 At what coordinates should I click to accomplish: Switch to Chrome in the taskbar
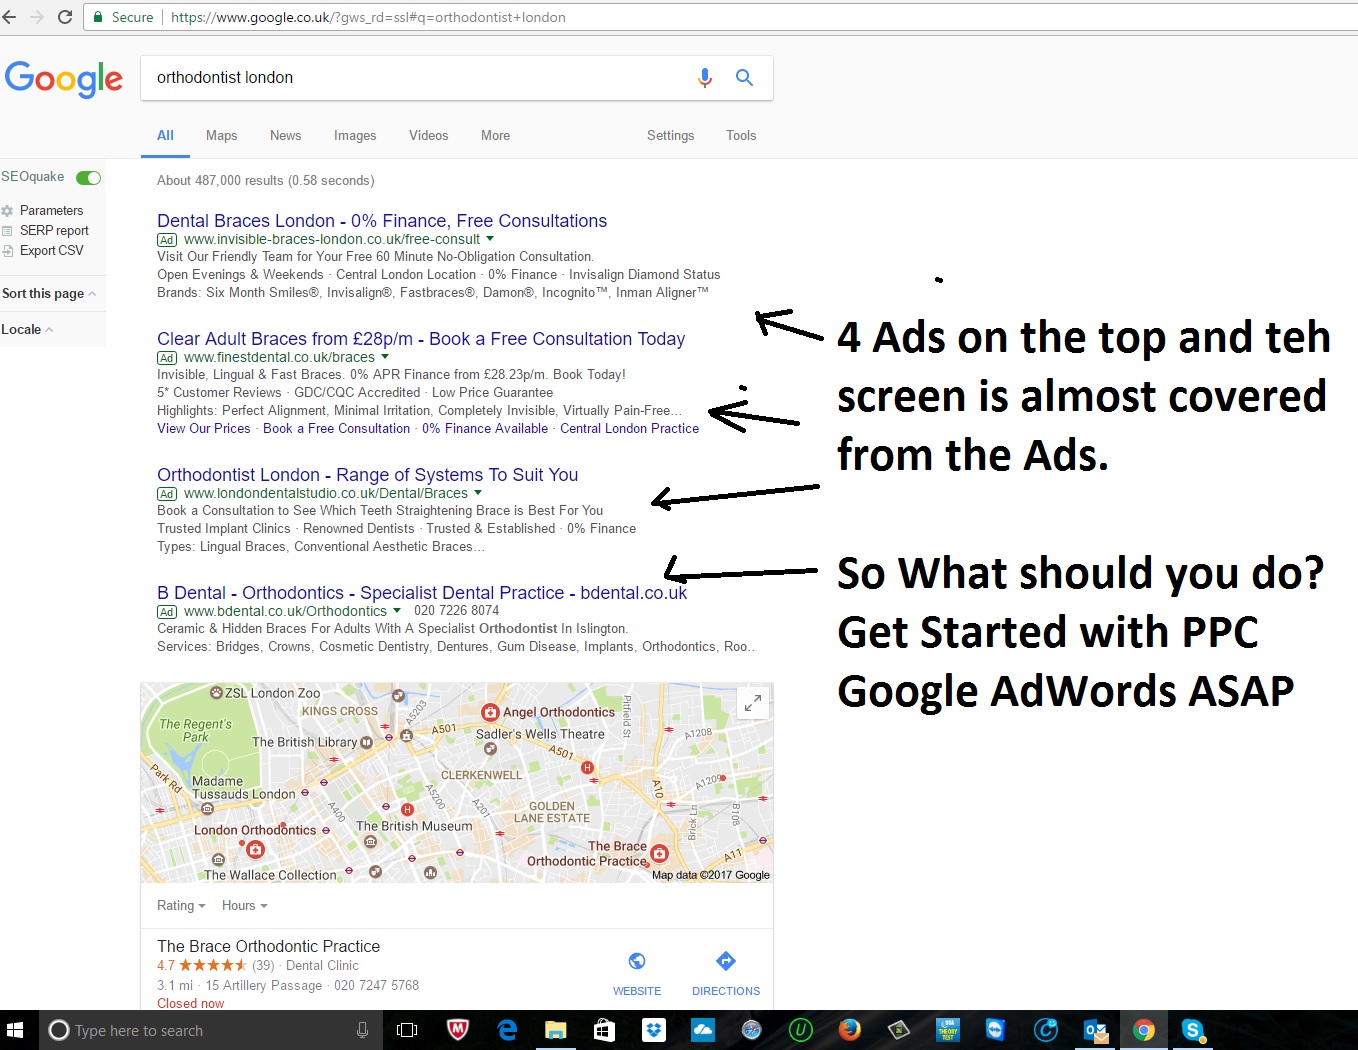pyautogui.click(x=1144, y=1030)
